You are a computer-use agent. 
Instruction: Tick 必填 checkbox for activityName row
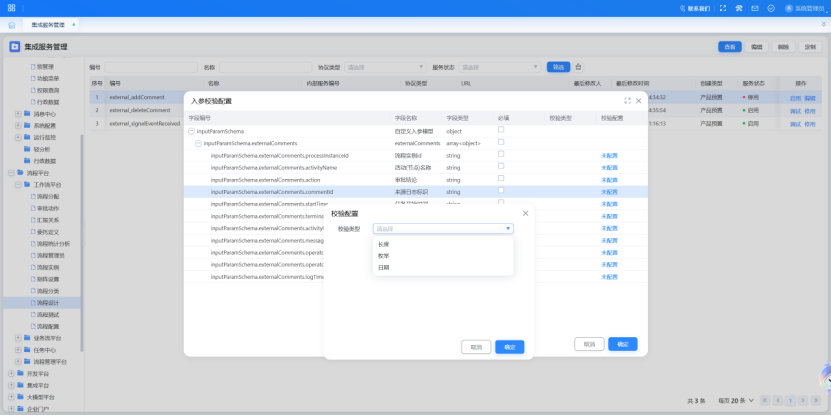(502, 167)
